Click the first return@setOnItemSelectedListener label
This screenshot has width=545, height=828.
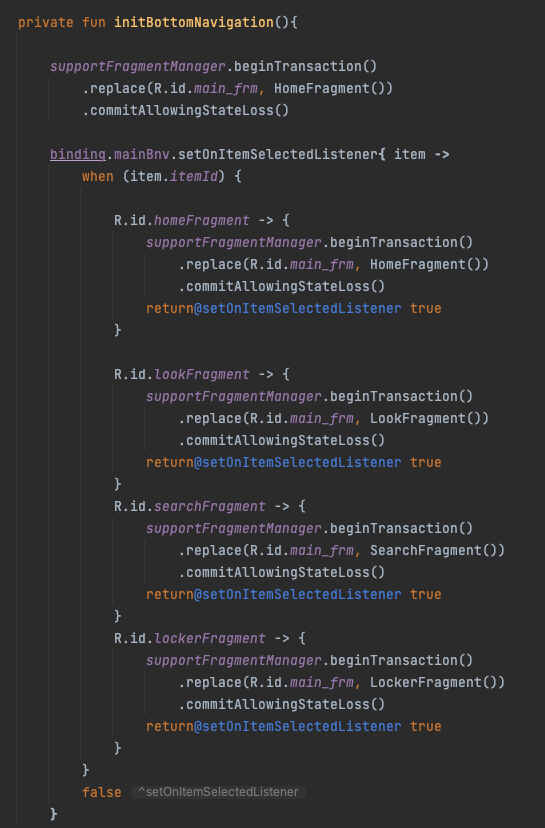(x=274, y=308)
